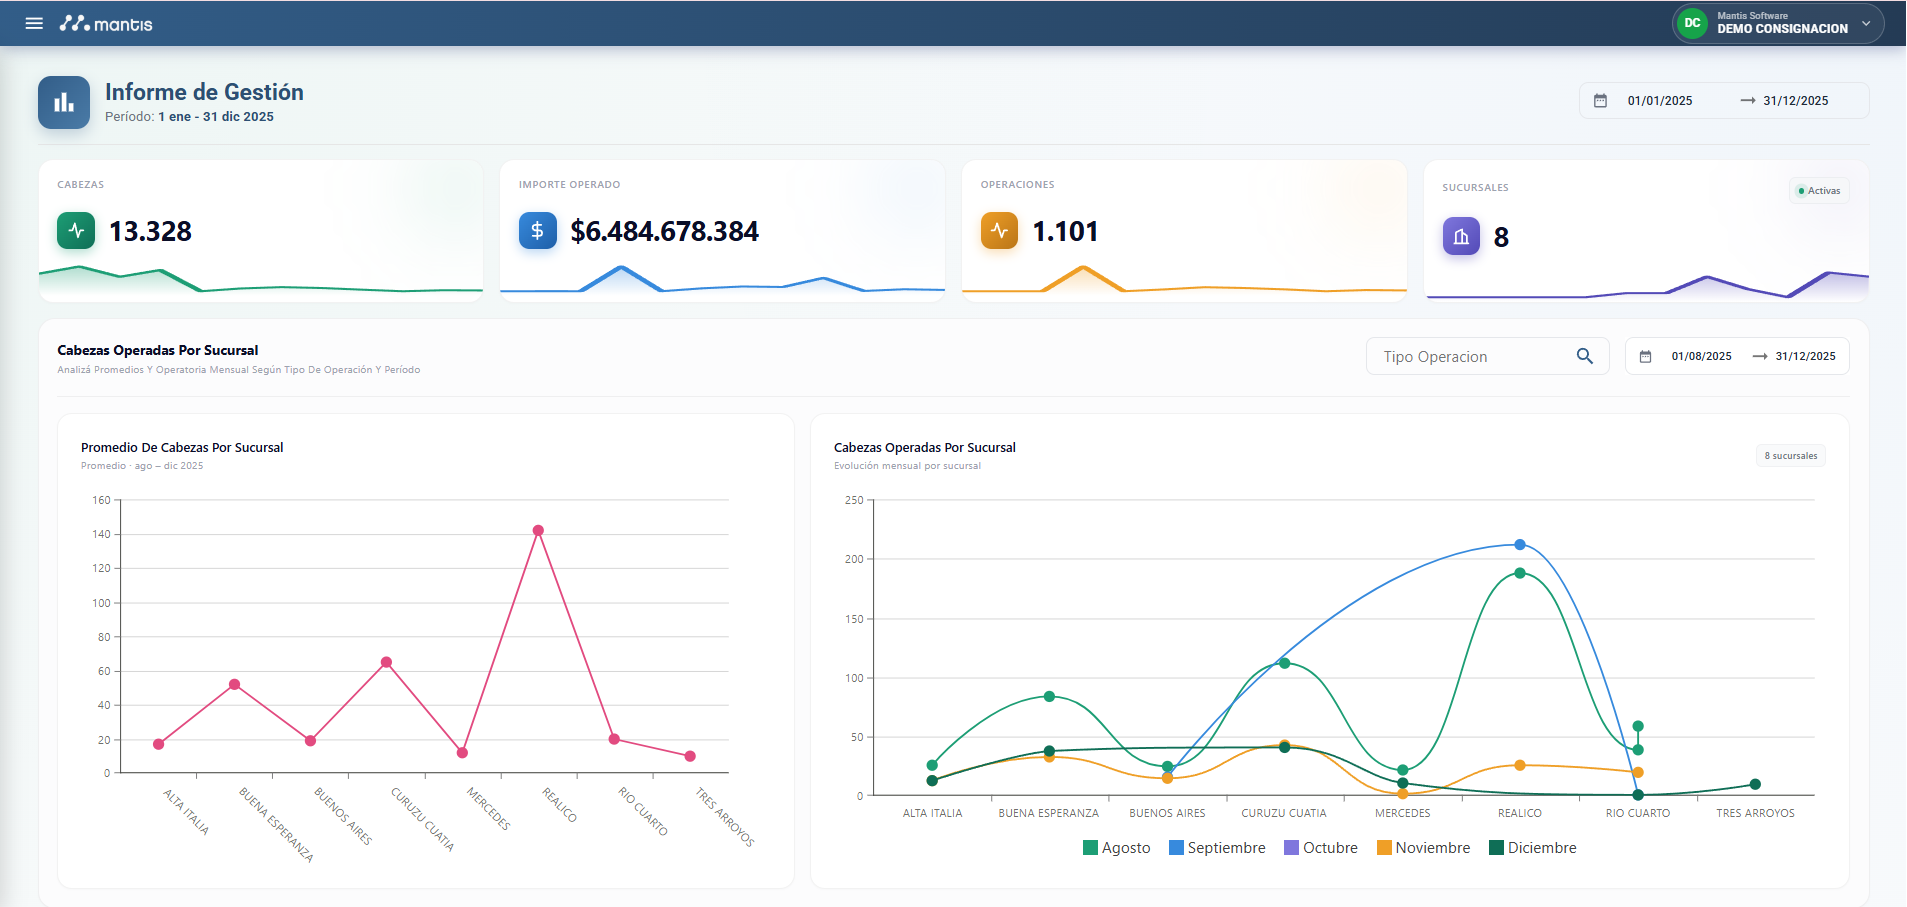Screen dimensions: 1907x907
Task: Click the Informe de Gestión page title
Action: 204,92
